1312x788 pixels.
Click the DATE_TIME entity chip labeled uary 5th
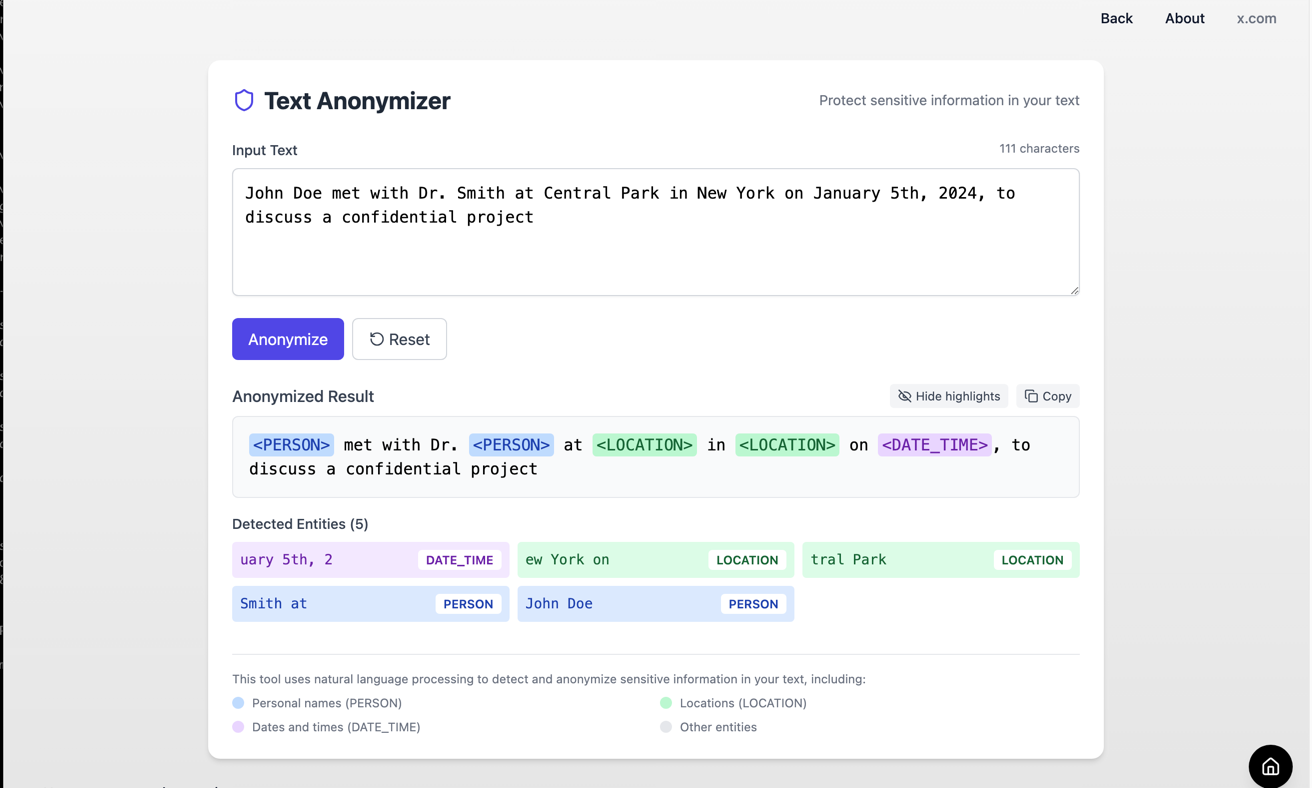click(x=370, y=560)
